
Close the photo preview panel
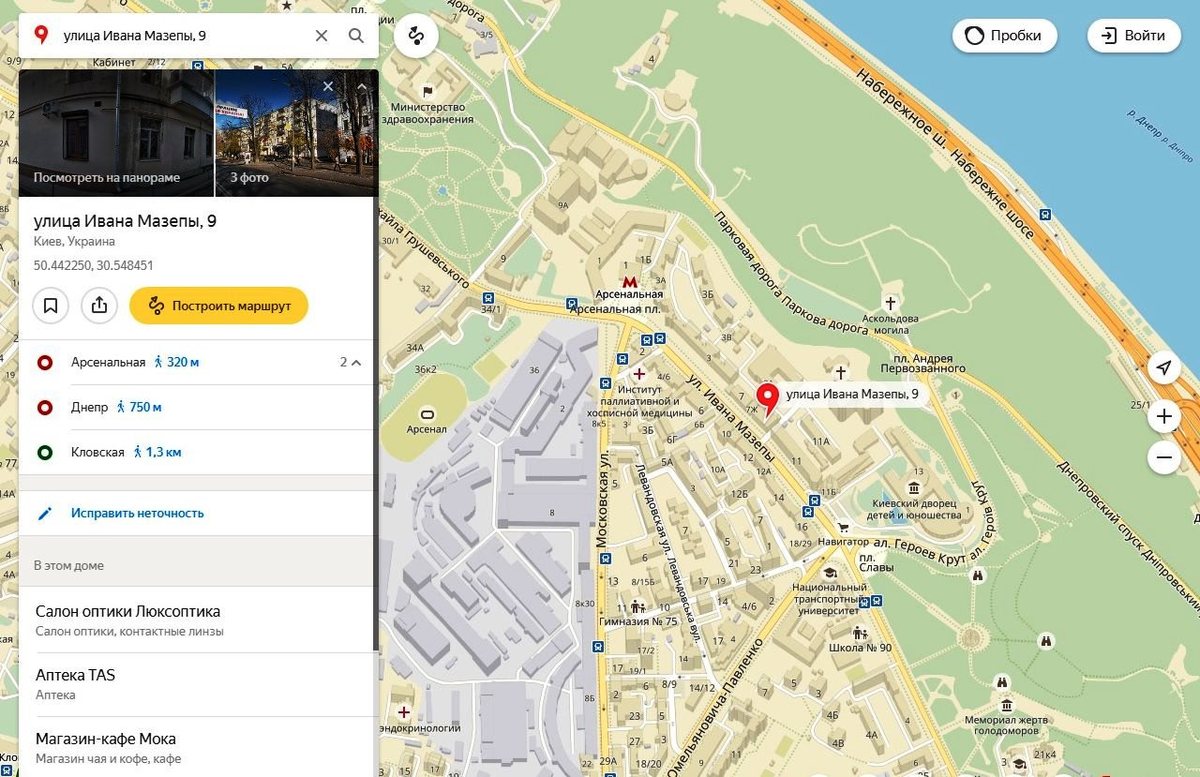click(328, 86)
